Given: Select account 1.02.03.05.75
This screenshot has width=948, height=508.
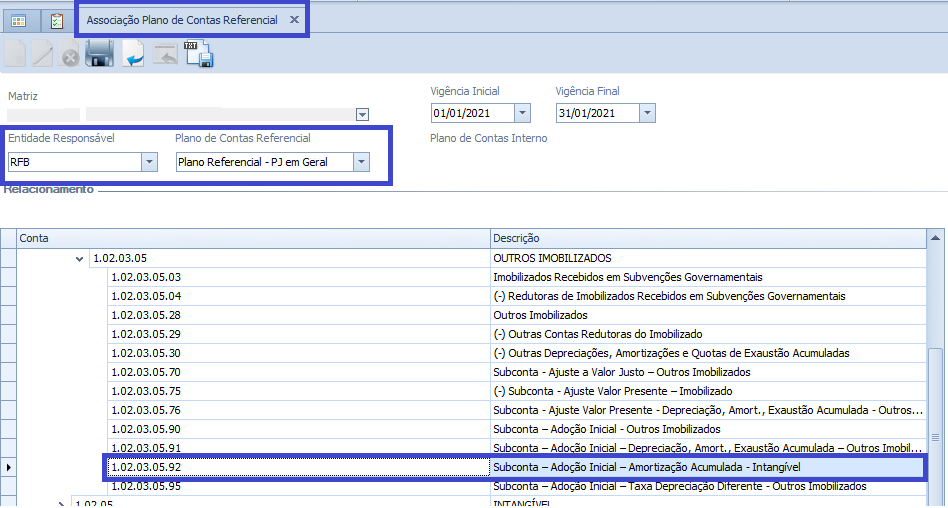Looking at the screenshot, I should (299, 391).
